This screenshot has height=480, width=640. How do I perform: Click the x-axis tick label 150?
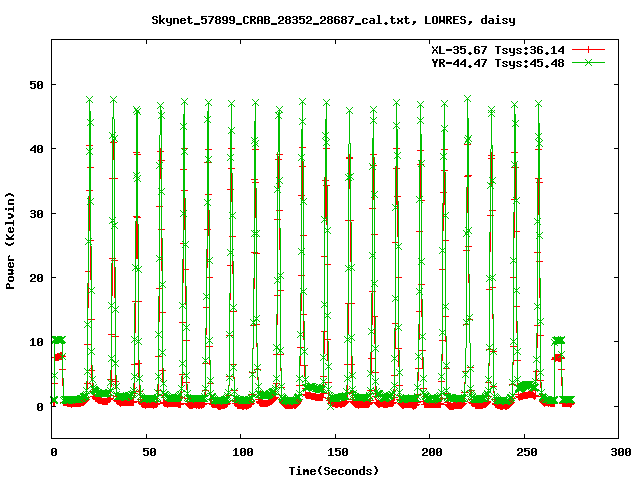338,452
